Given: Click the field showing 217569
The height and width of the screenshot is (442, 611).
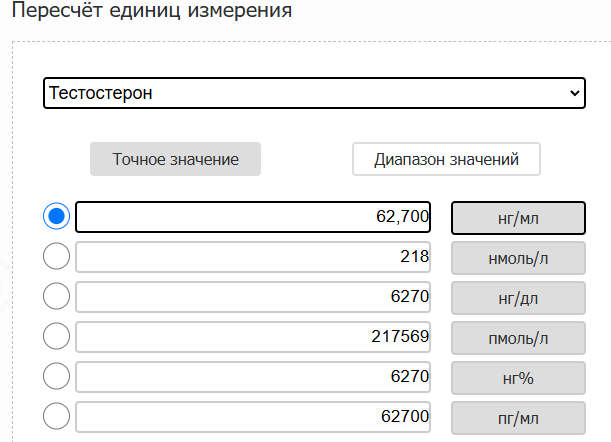Looking at the screenshot, I should tap(253, 337).
